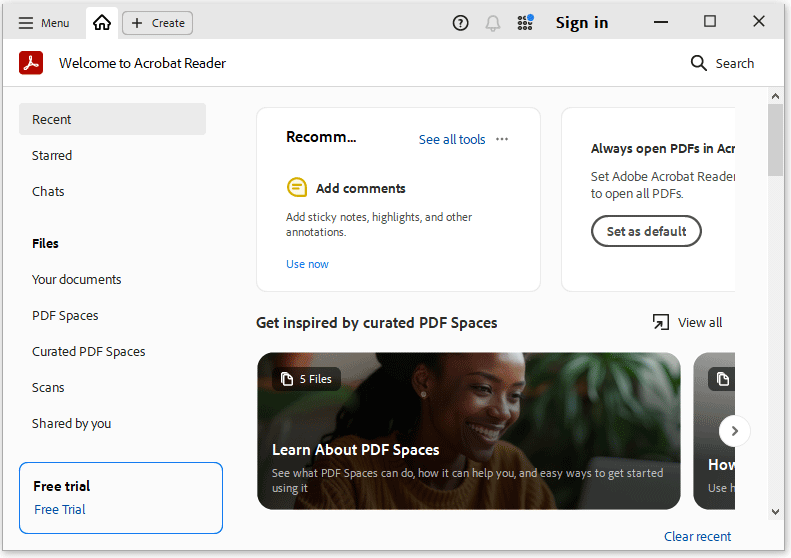
Task: Click the Add comments speech bubble icon
Action: (x=297, y=187)
